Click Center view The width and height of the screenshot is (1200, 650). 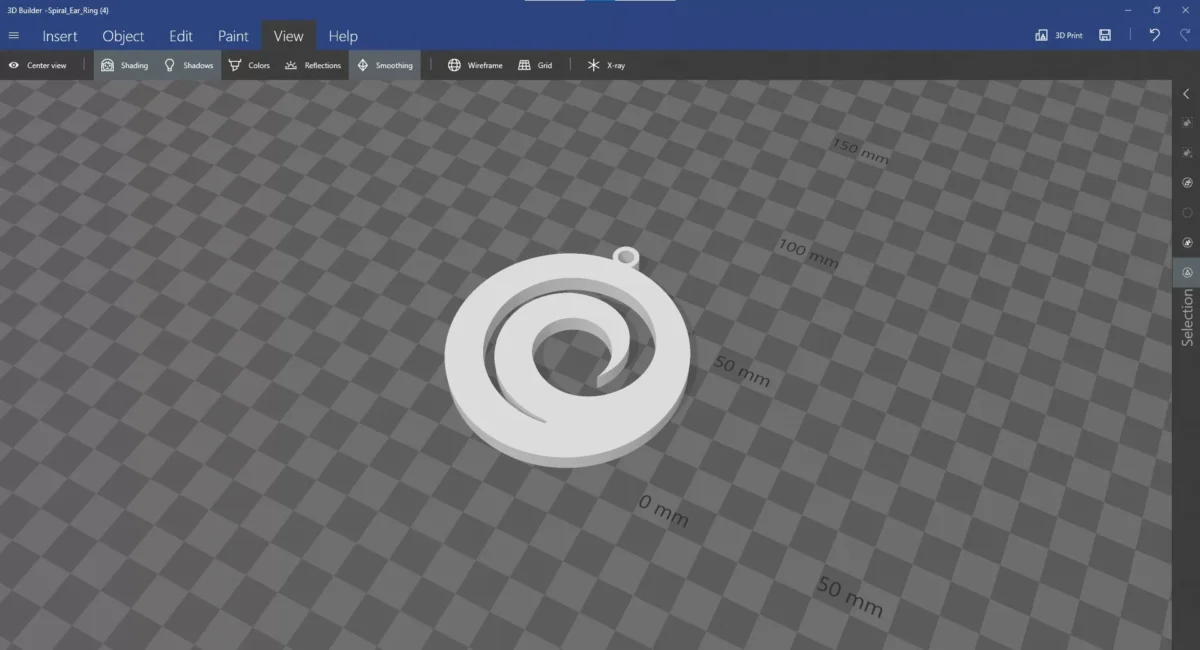(37, 65)
